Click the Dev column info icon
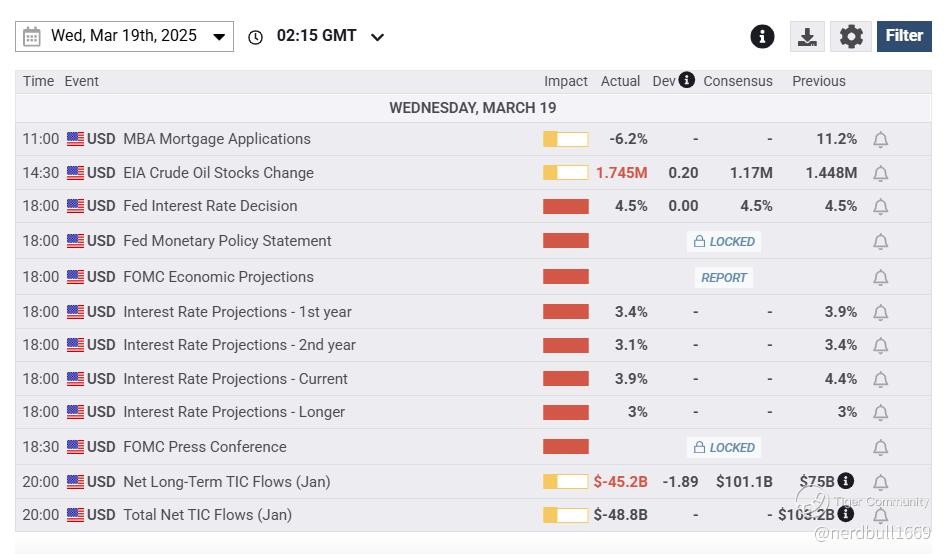This screenshot has width=948, height=554. (687, 80)
